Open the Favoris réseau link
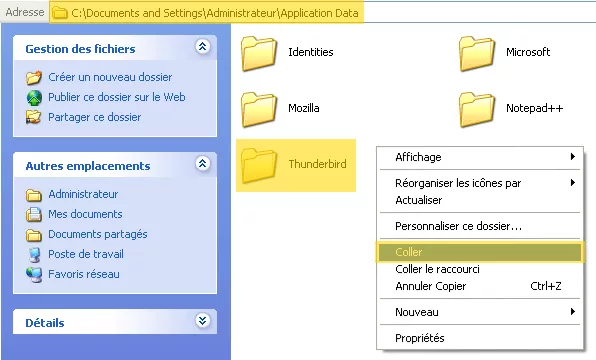596x360 pixels. pos(84,274)
